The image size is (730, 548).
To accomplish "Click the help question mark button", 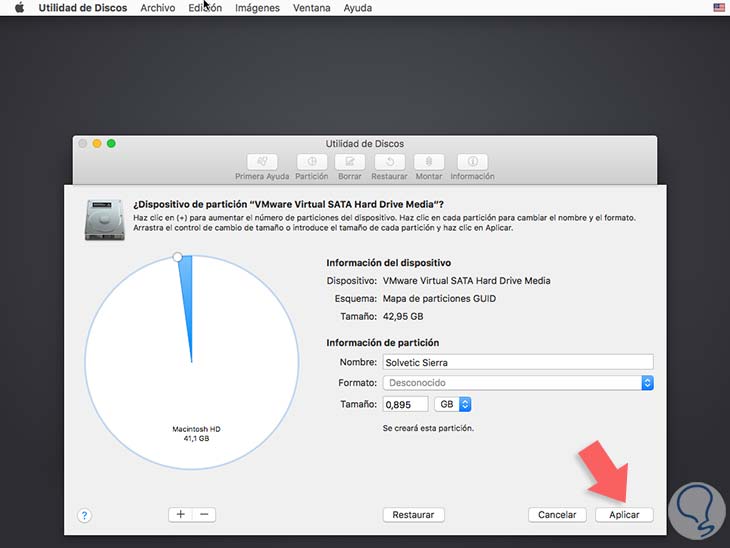I will pos(84,515).
